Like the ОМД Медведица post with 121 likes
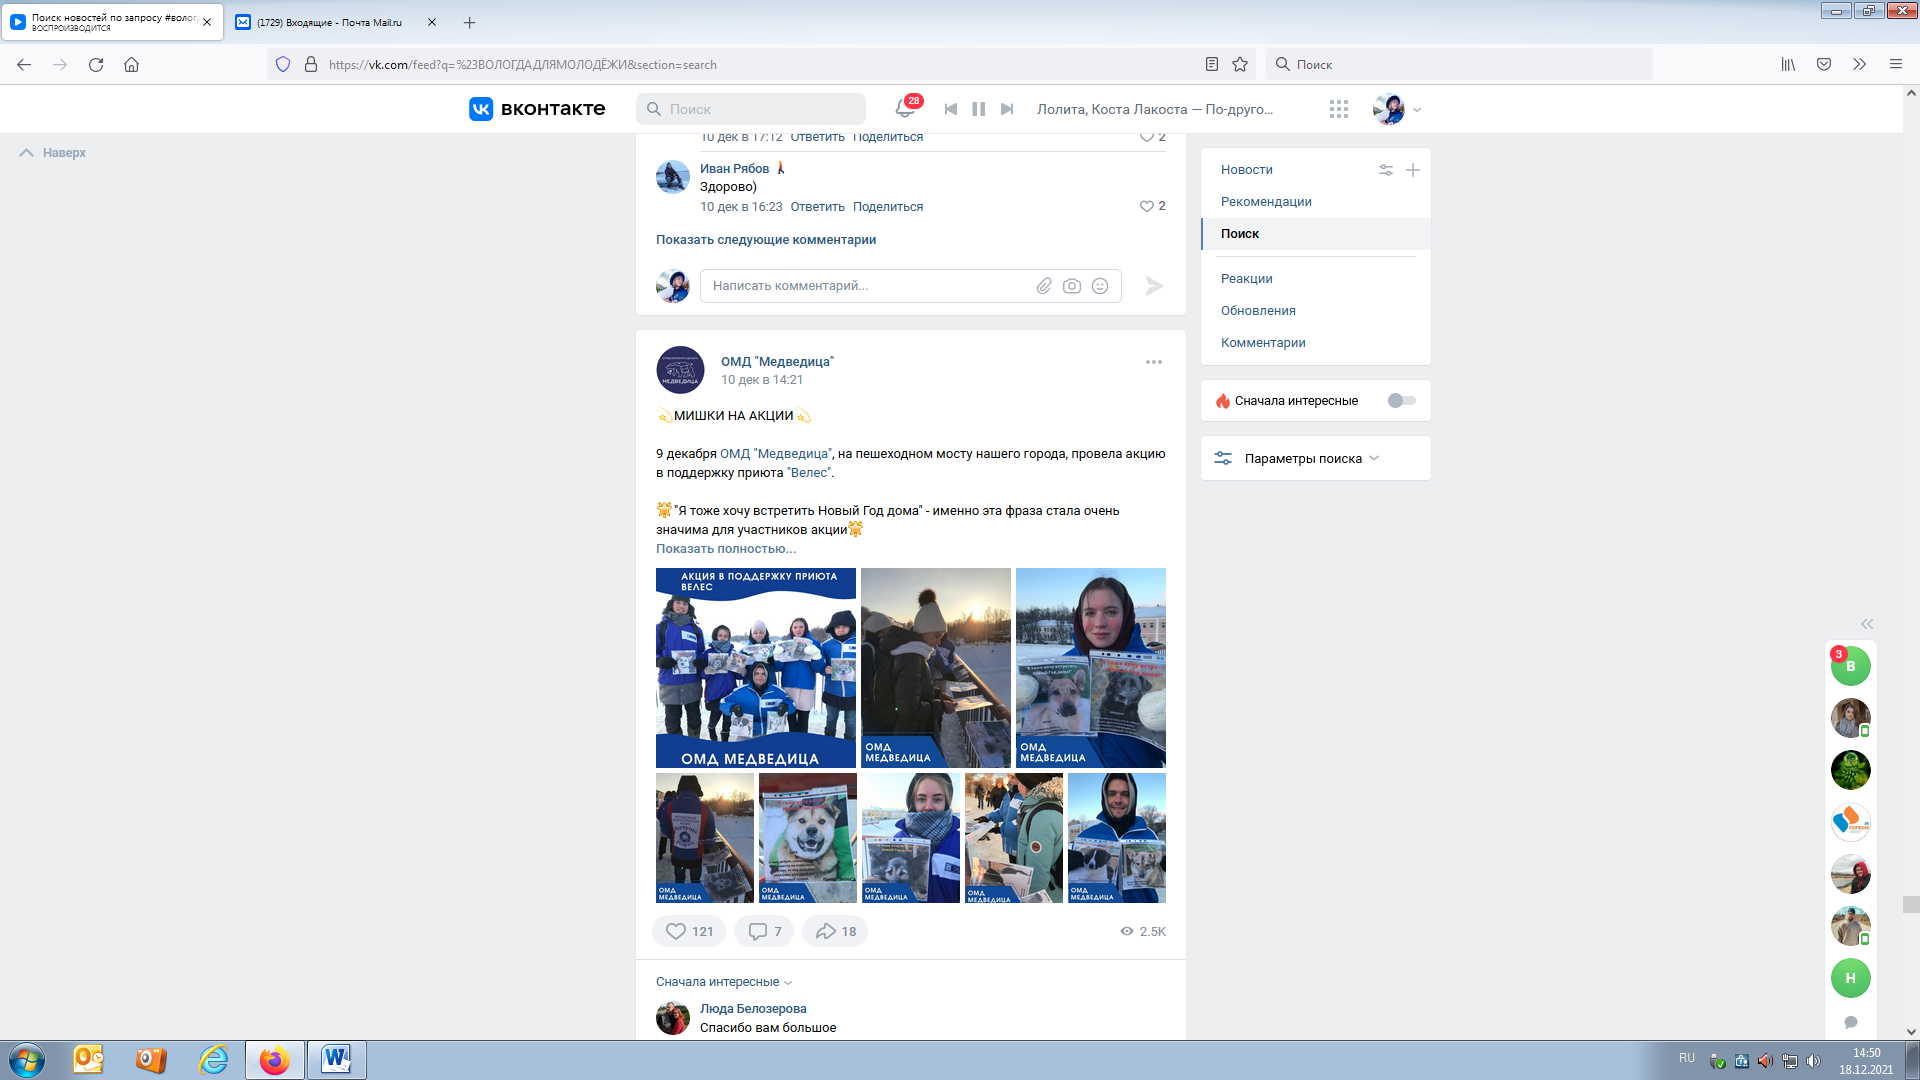 tap(689, 931)
